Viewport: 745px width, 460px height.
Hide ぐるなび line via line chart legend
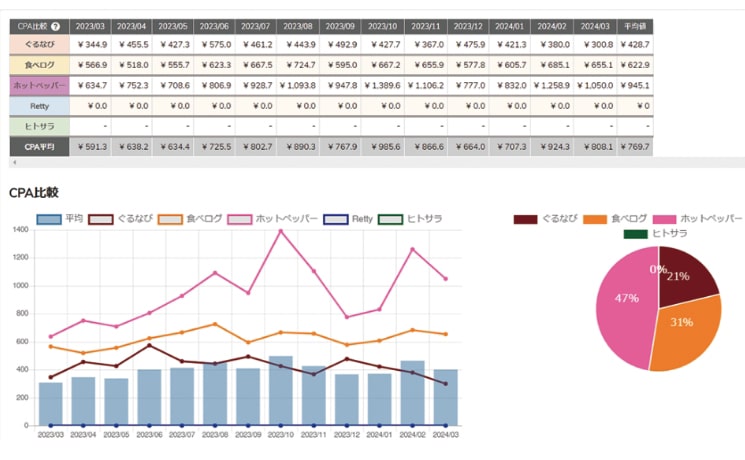point(101,217)
